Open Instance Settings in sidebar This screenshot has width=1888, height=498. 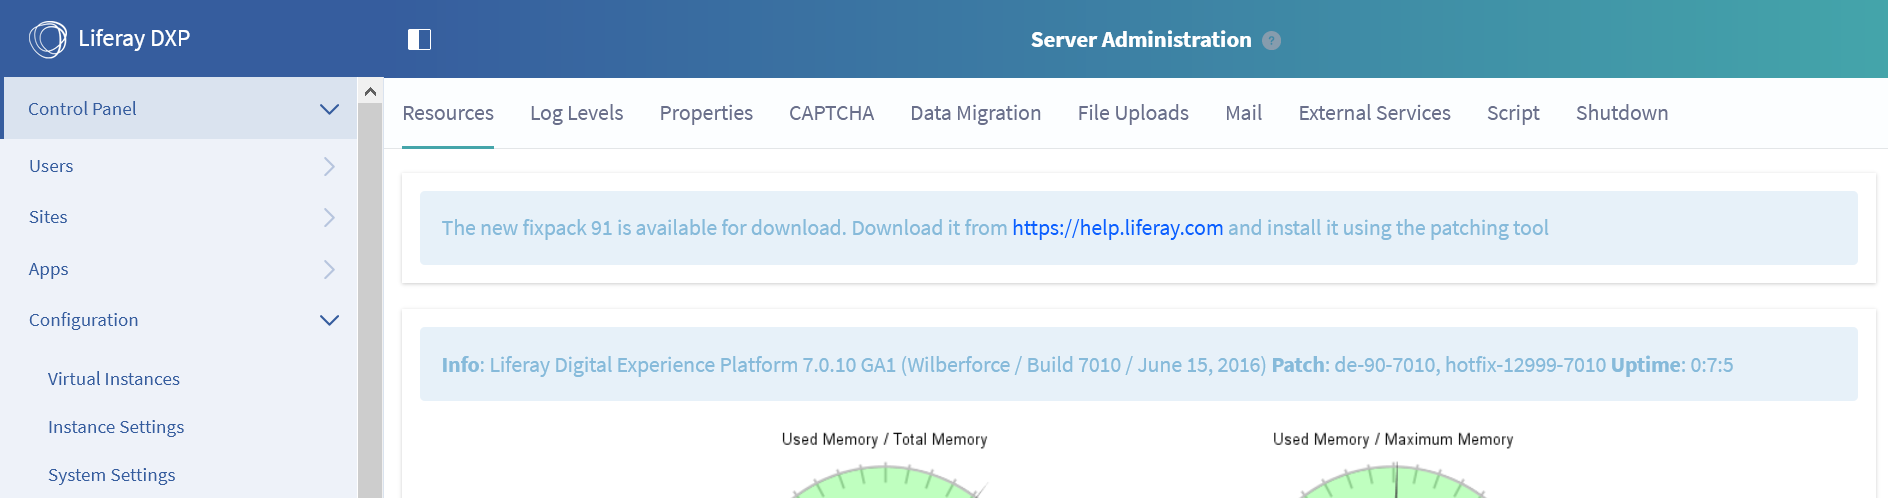[x=116, y=427]
